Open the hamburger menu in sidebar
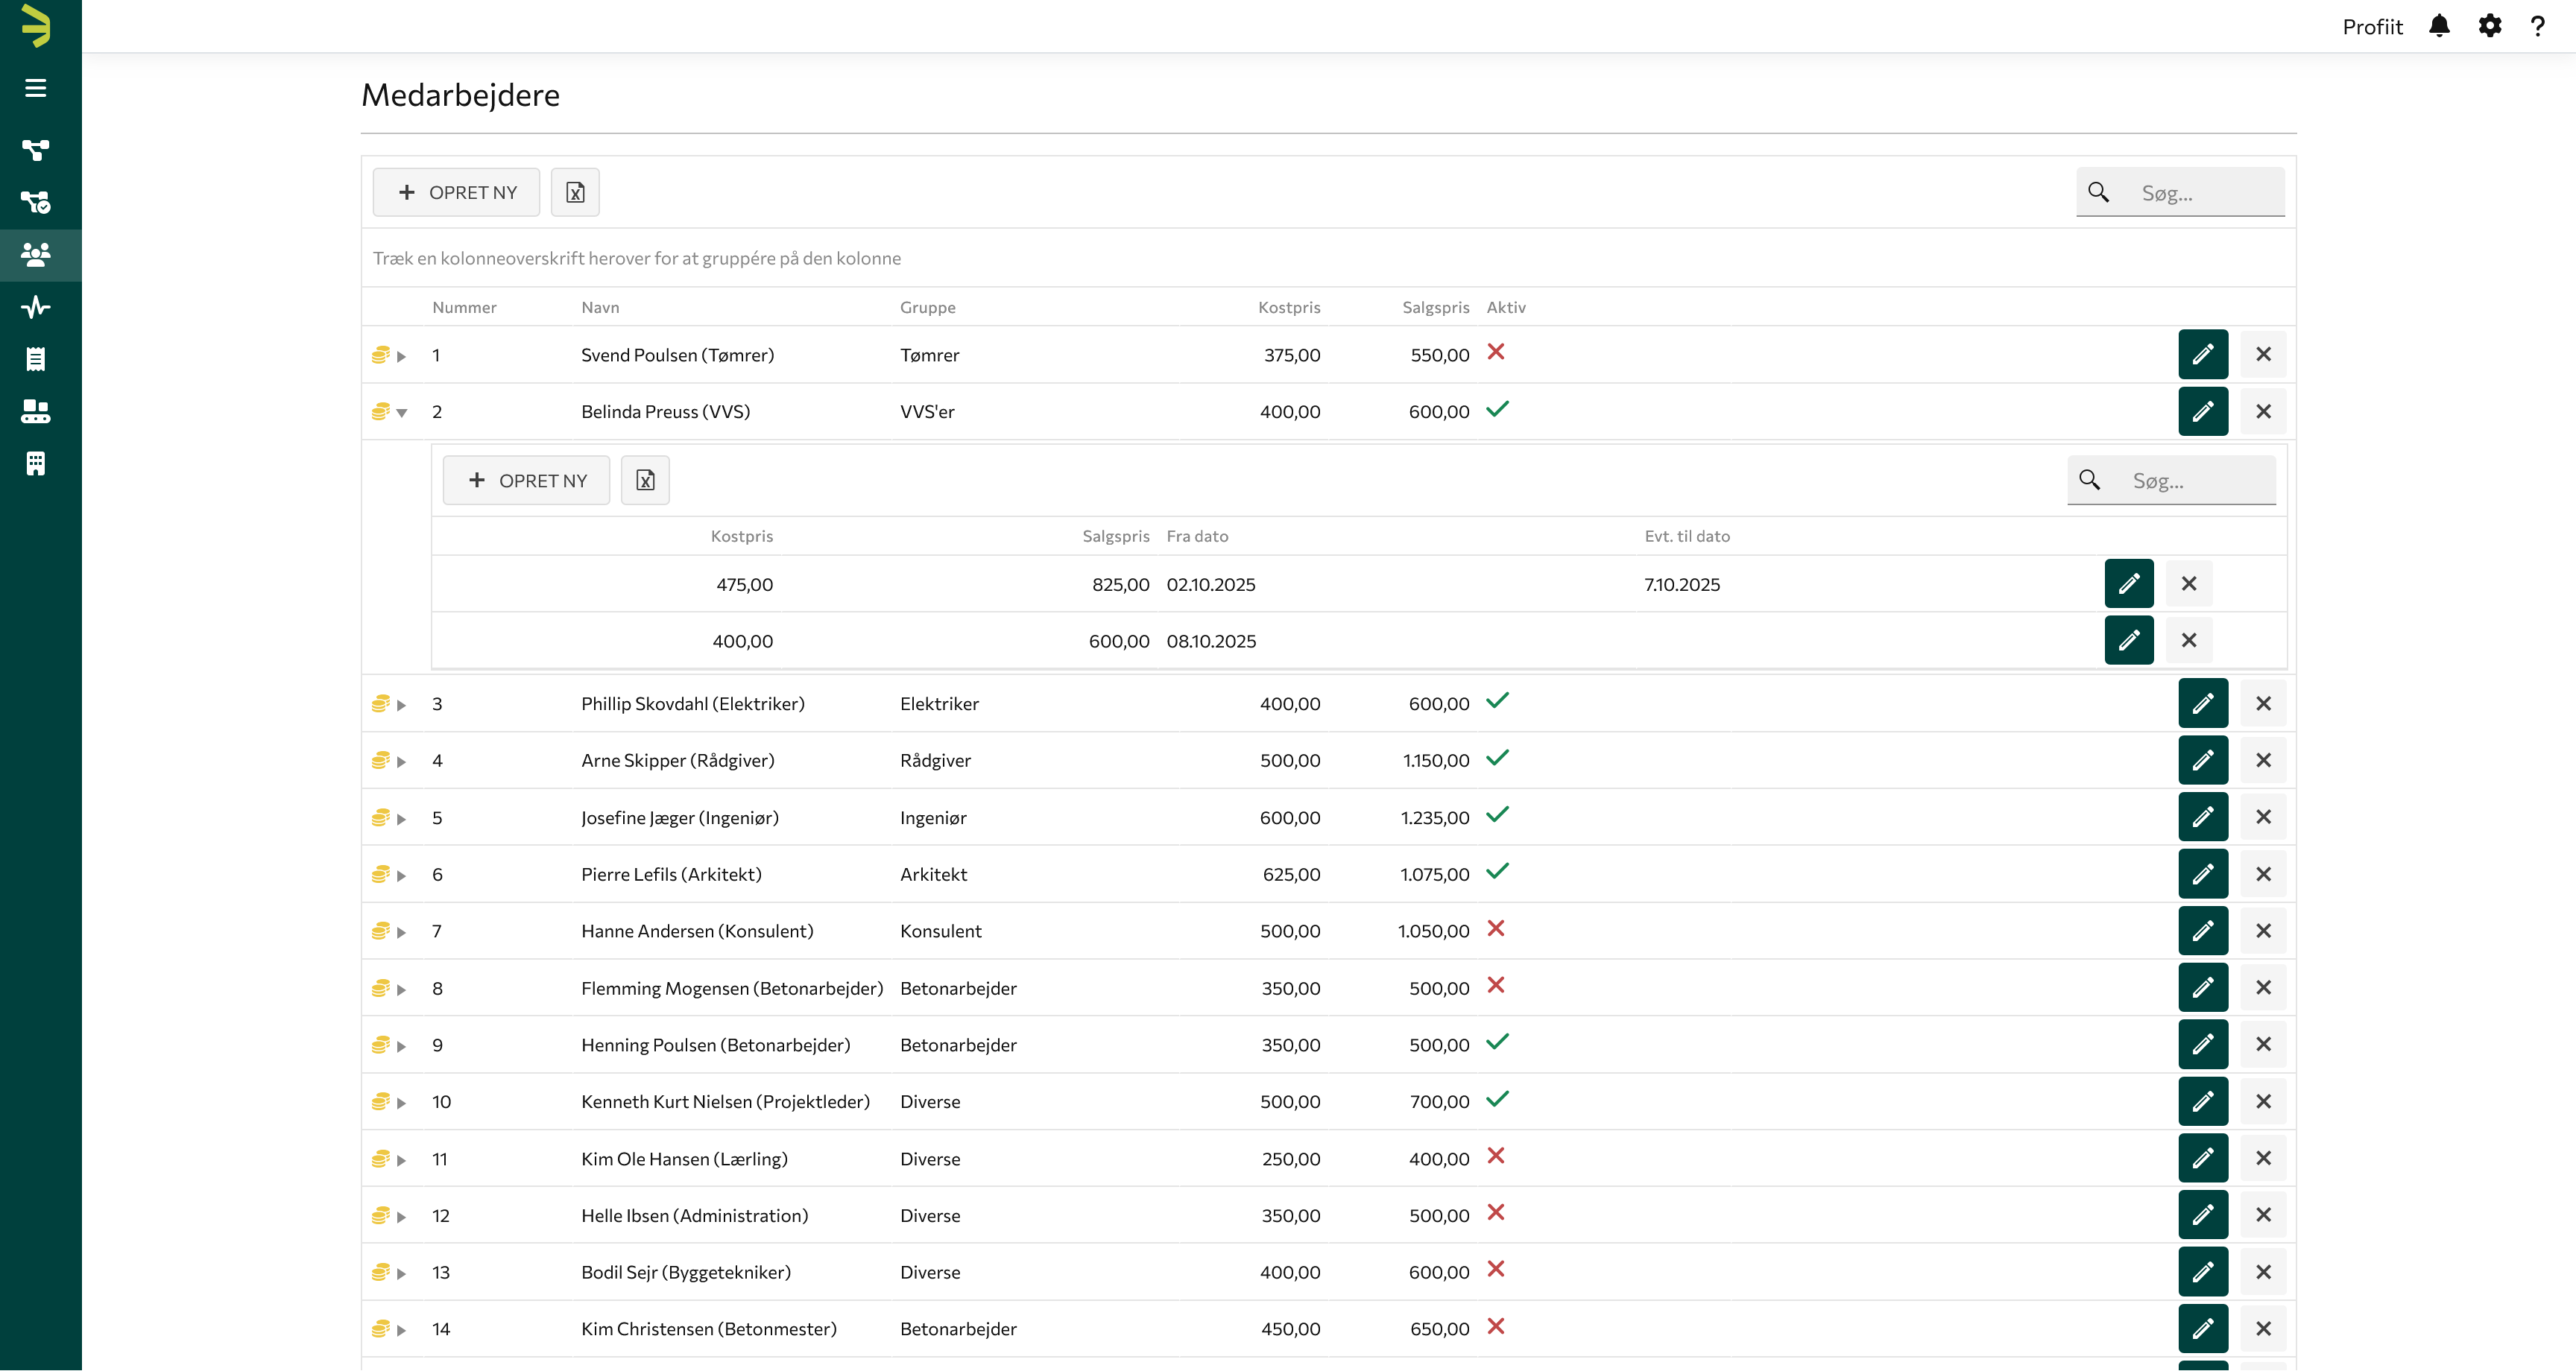2576x1371 pixels. [36, 88]
